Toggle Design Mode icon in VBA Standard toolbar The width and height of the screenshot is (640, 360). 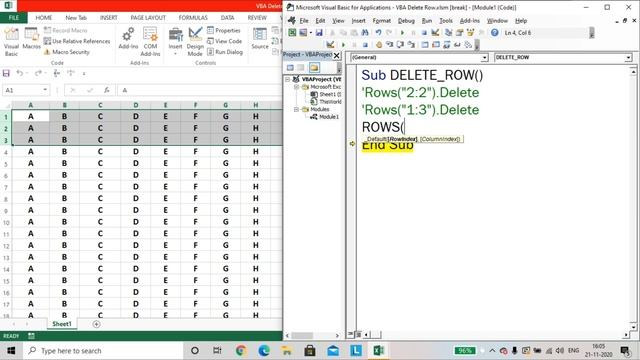click(435, 33)
